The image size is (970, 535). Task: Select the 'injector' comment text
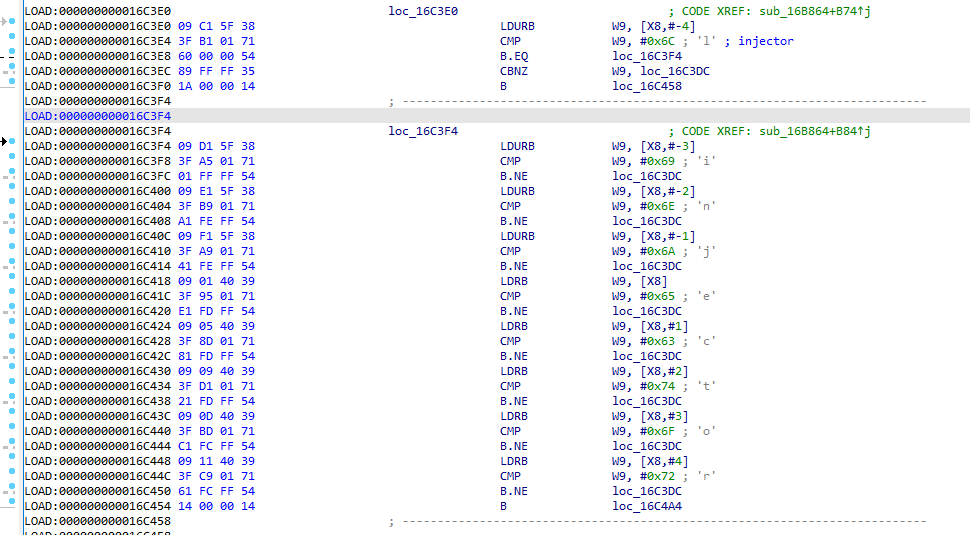766,41
